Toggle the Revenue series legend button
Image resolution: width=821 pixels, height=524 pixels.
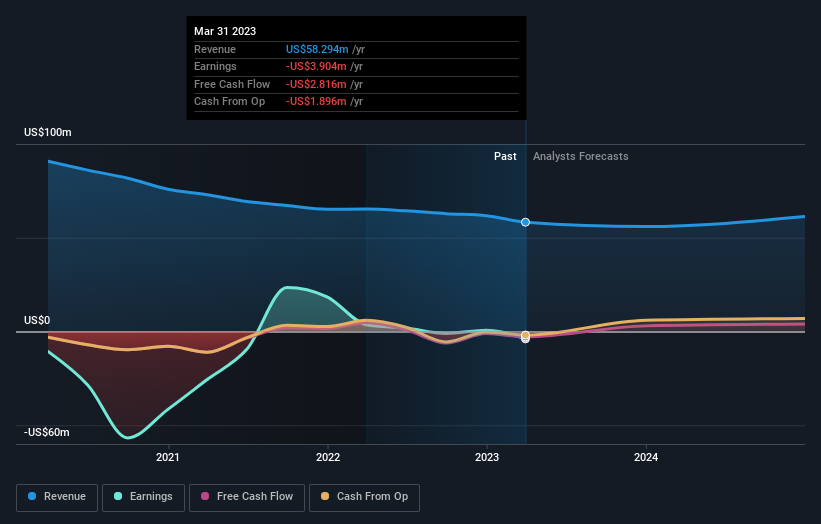pyautogui.click(x=57, y=497)
